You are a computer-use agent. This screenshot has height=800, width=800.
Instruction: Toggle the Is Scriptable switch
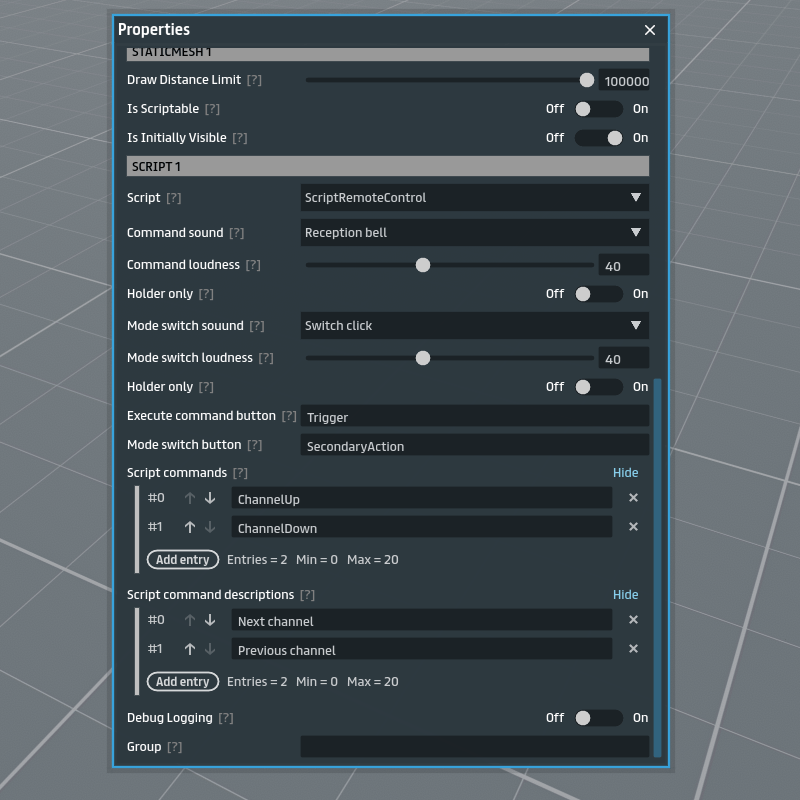597,109
